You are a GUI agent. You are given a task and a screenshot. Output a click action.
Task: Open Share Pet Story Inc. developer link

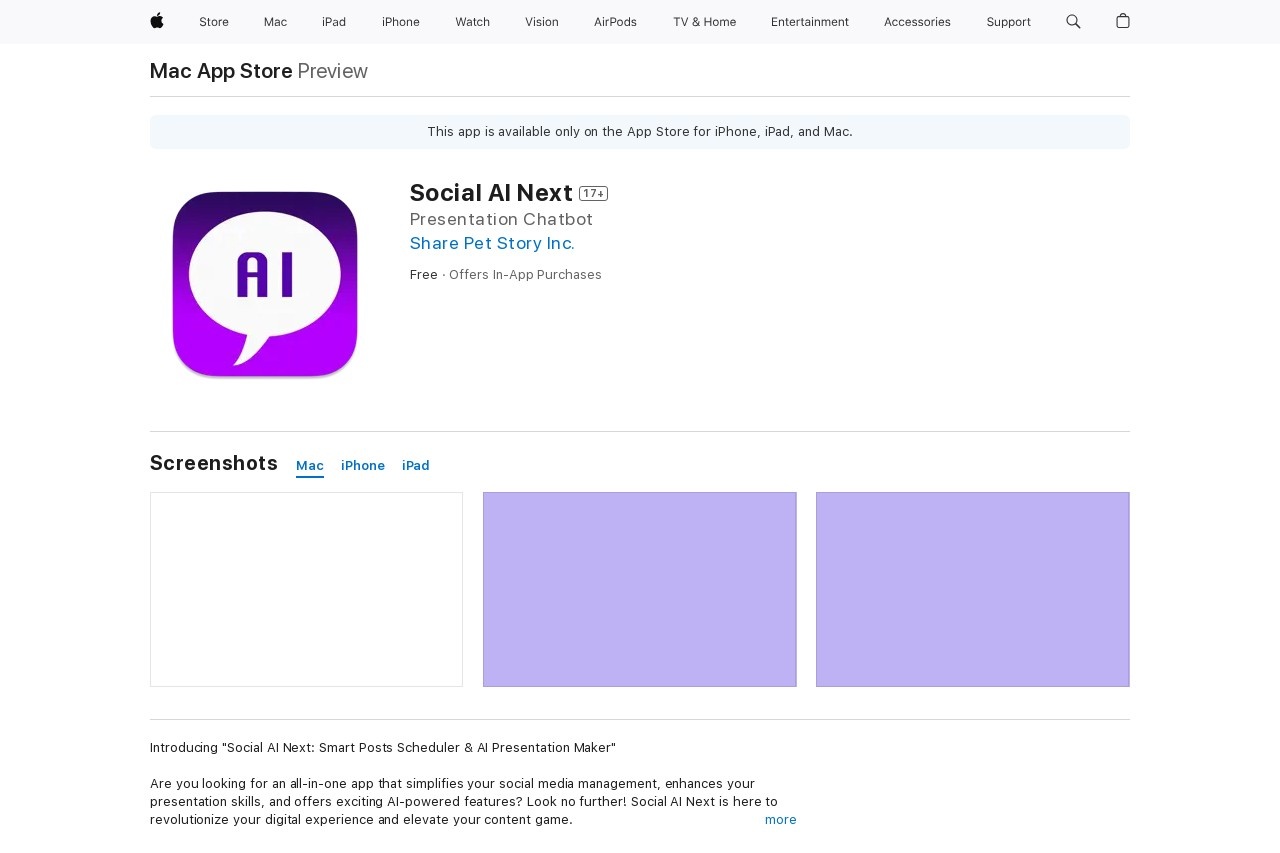point(492,243)
